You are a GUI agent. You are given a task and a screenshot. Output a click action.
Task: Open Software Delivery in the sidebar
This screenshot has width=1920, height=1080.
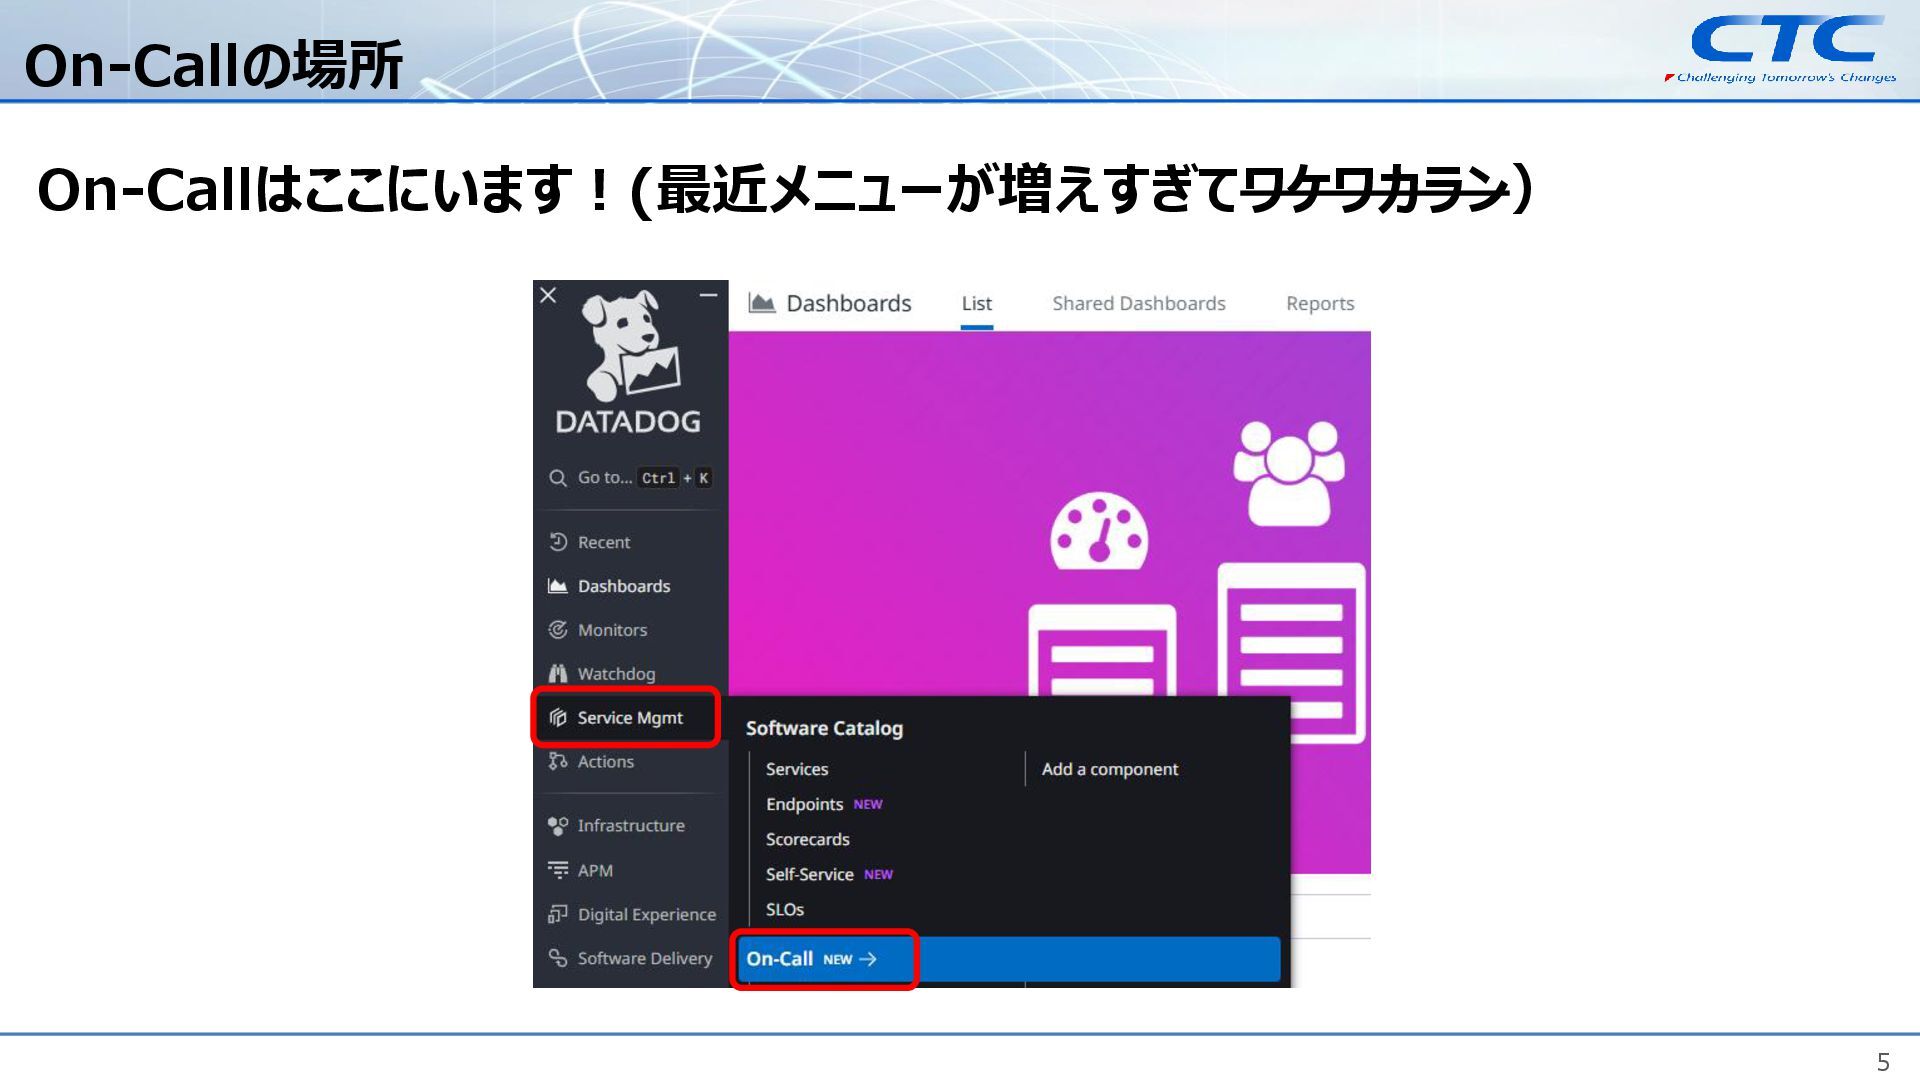(645, 958)
